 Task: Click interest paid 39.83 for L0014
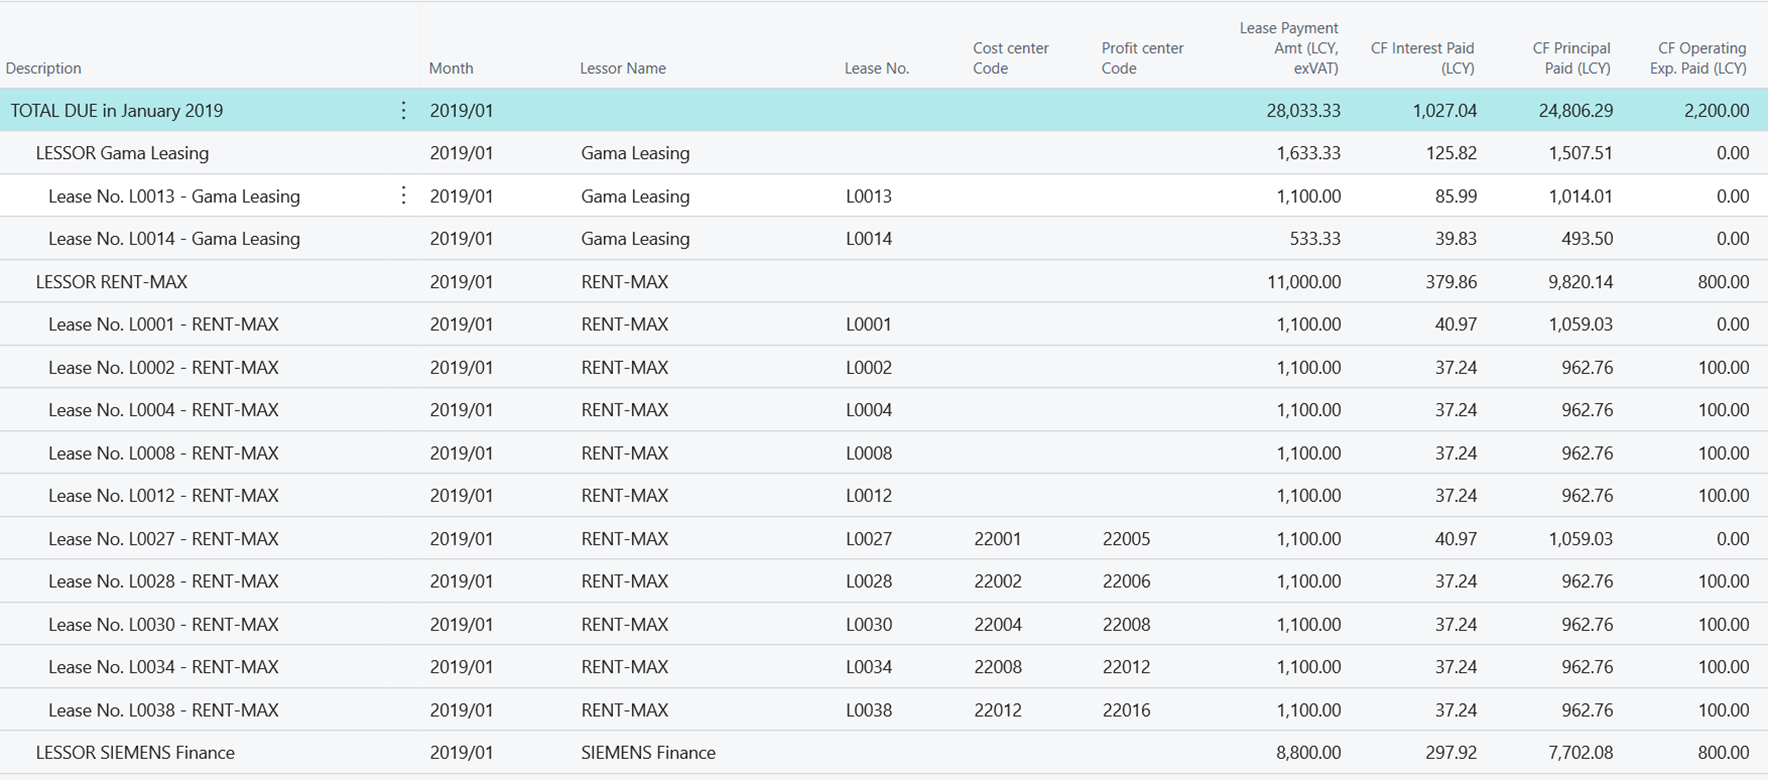(x=1456, y=239)
